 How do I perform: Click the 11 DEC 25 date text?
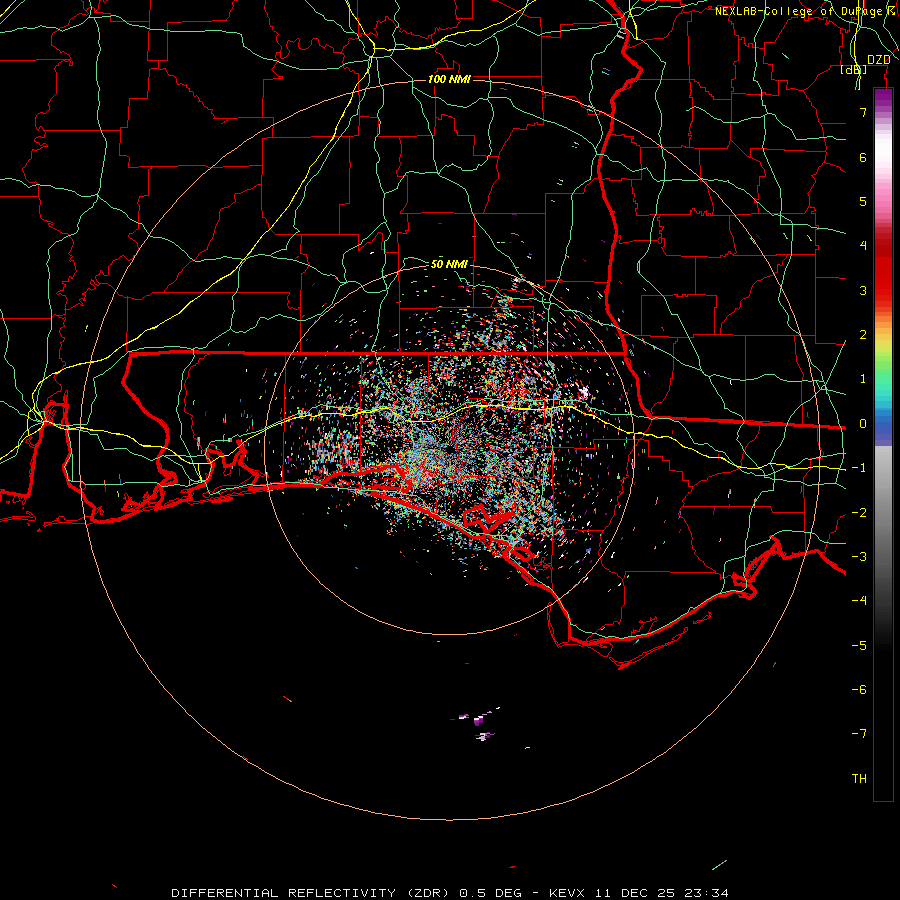coord(635,893)
